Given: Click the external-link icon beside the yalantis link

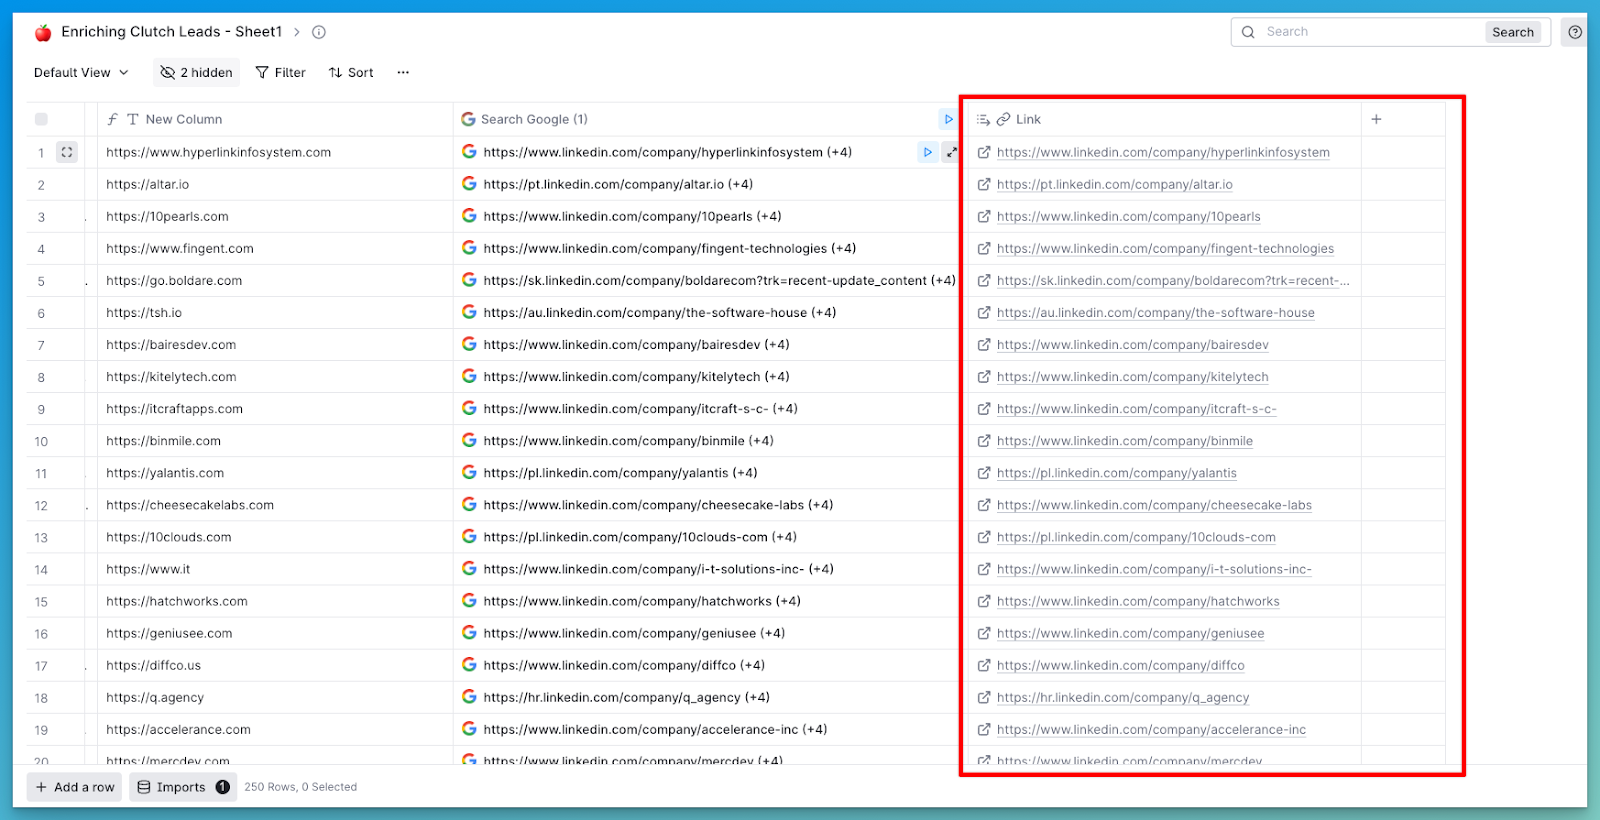Looking at the screenshot, I should (x=984, y=473).
